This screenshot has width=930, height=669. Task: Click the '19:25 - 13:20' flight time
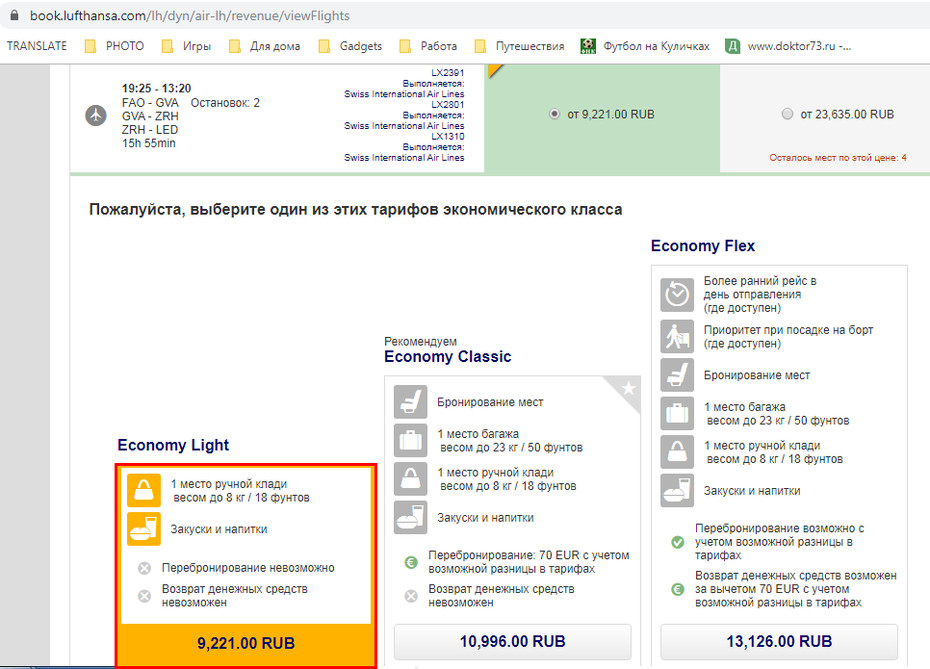click(x=156, y=88)
